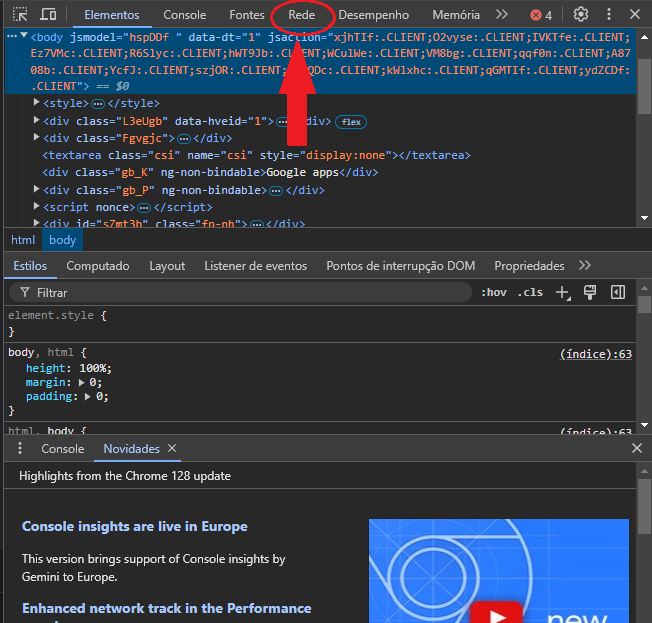652x623 pixels.
Task: Expand the div class gb_P node
Action: (x=36, y=189)
